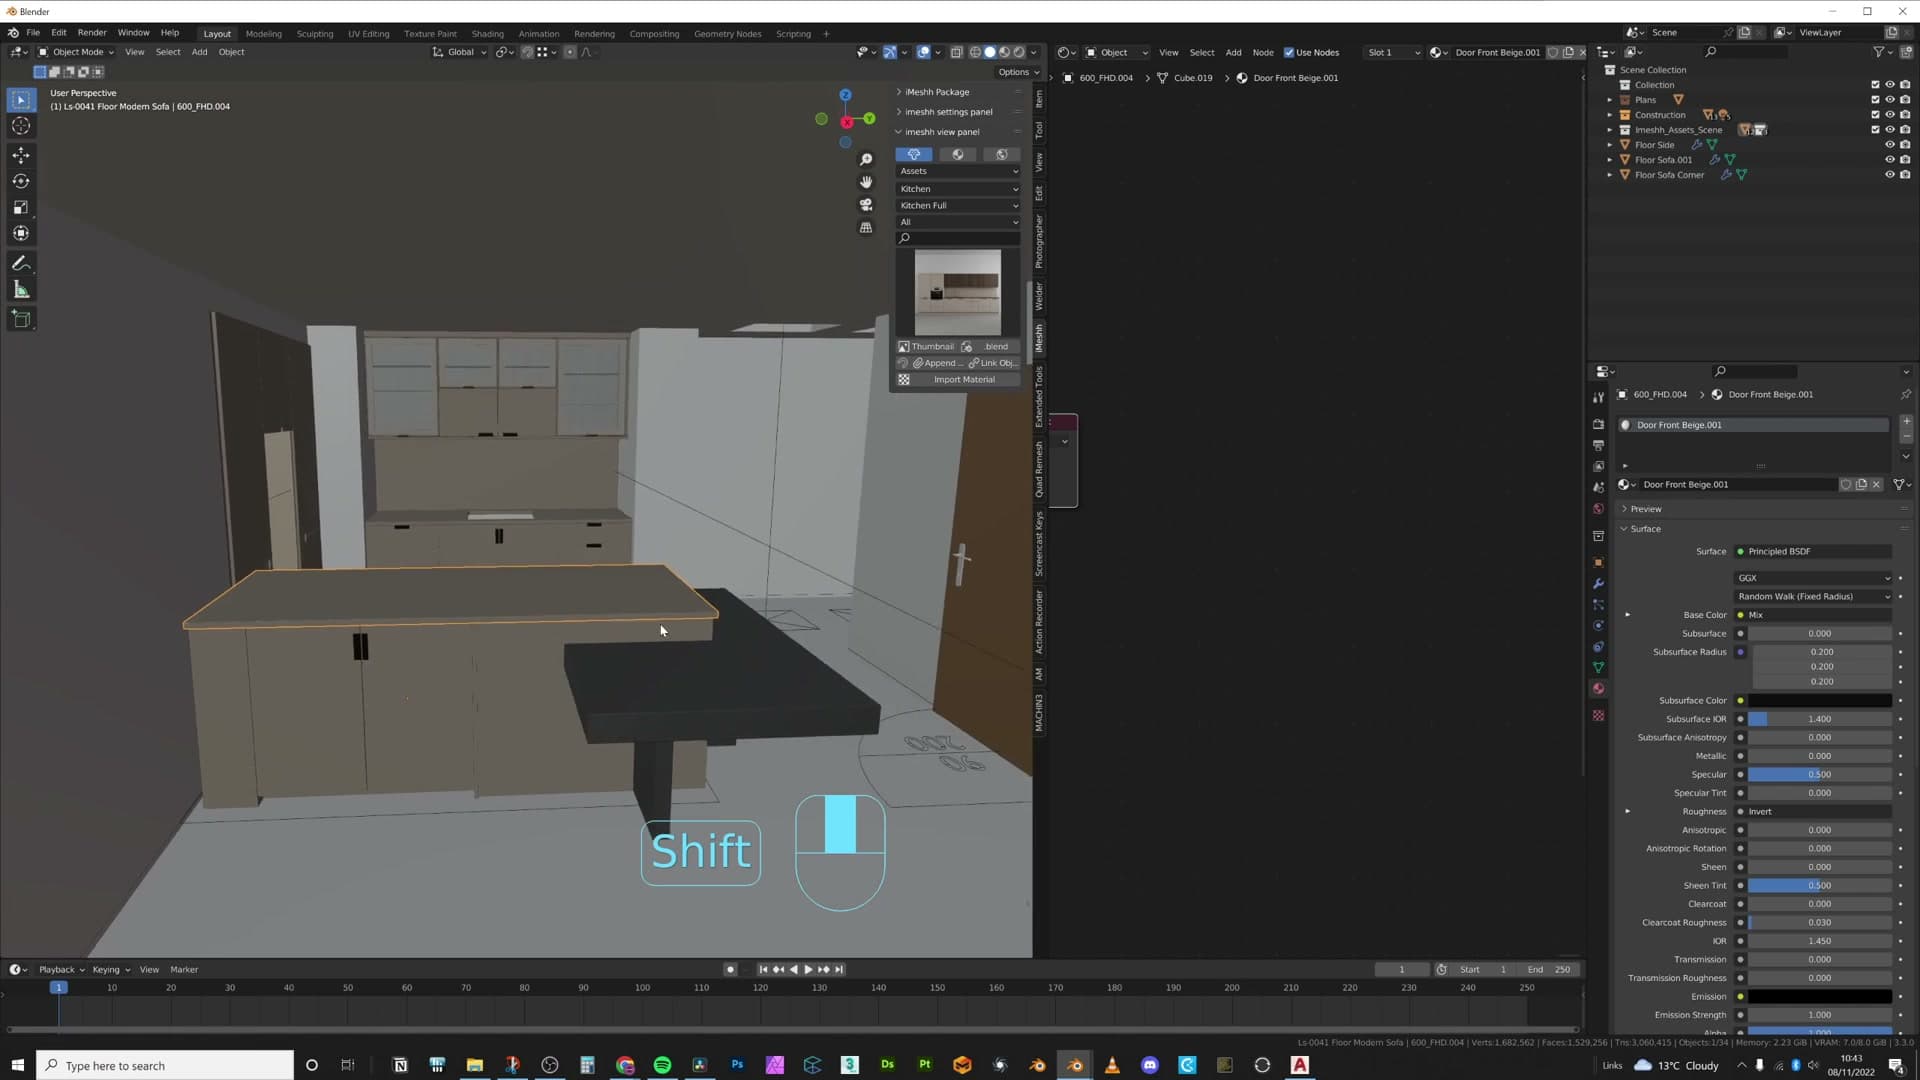Activate the Transform tool

pos(21,233)
